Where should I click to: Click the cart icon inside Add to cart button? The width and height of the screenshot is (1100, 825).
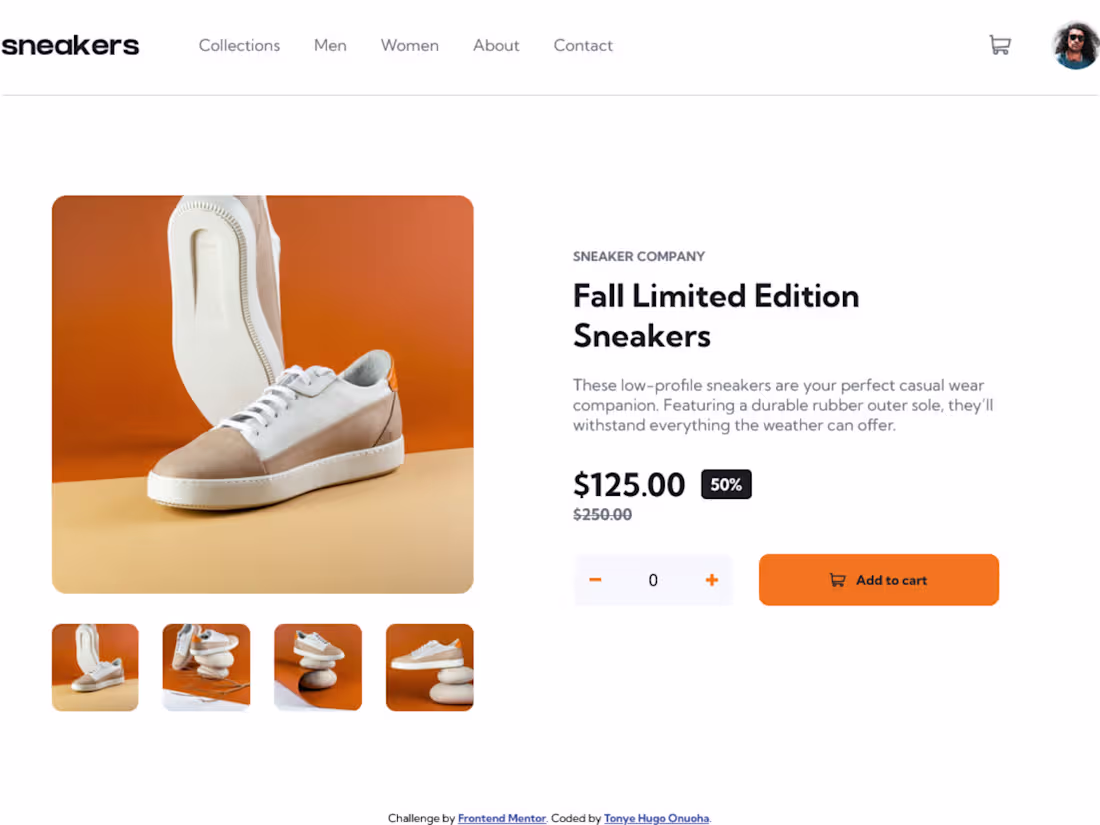838,580
